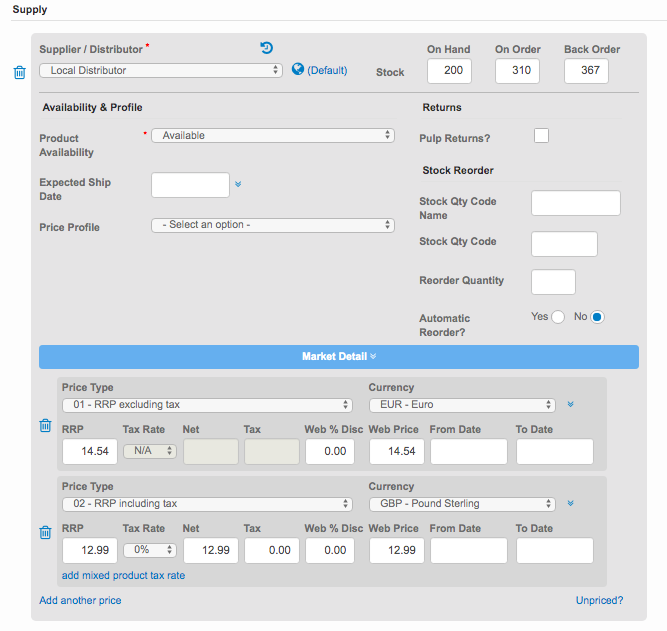Viewport: 667px width, 631px height.
Task: Expand chevron next to EUR - Euro currency
Action: 570,405
